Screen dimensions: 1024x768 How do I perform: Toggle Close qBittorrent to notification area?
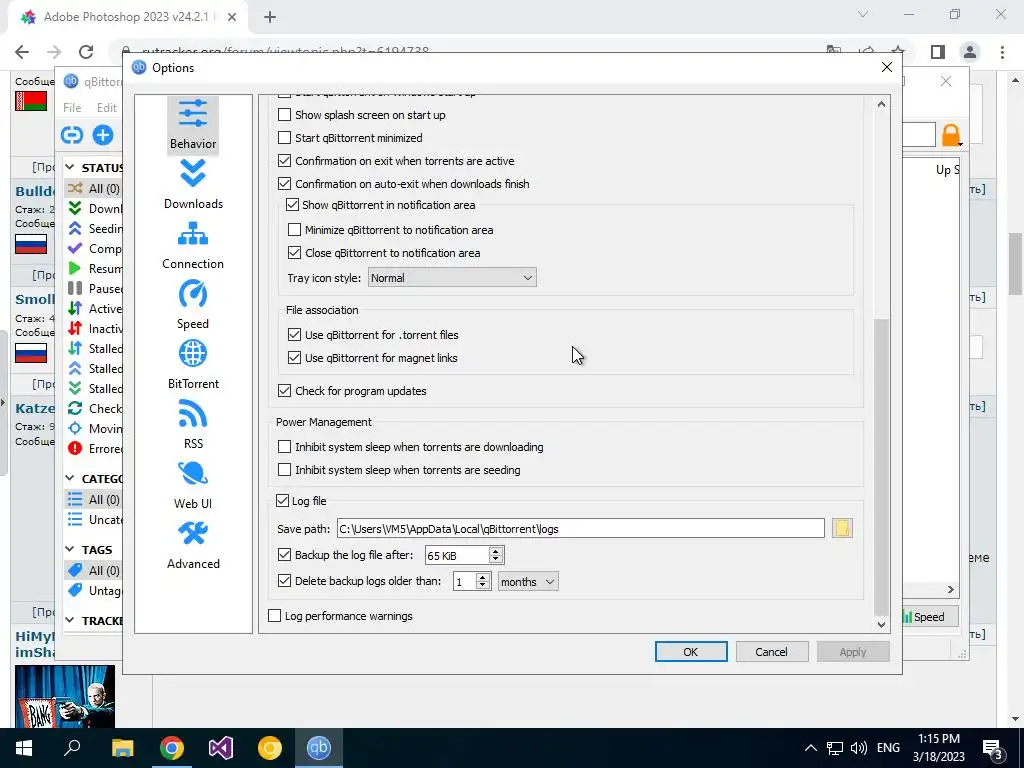[295, 253]
